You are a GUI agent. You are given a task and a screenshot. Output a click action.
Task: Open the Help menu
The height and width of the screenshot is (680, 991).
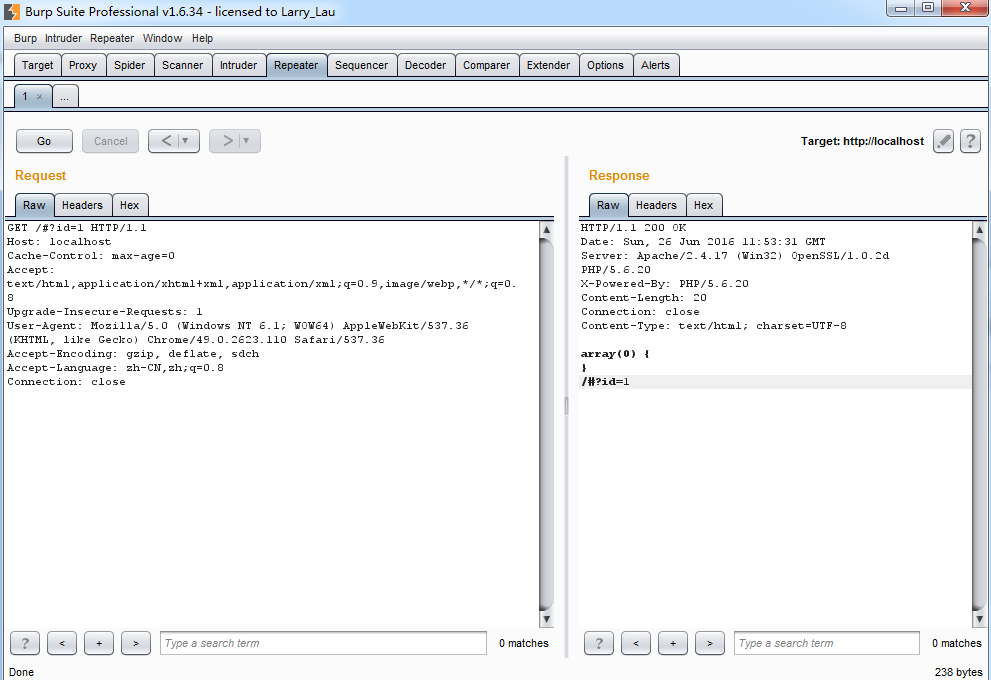pyautogui.click(x=202, y=38)
